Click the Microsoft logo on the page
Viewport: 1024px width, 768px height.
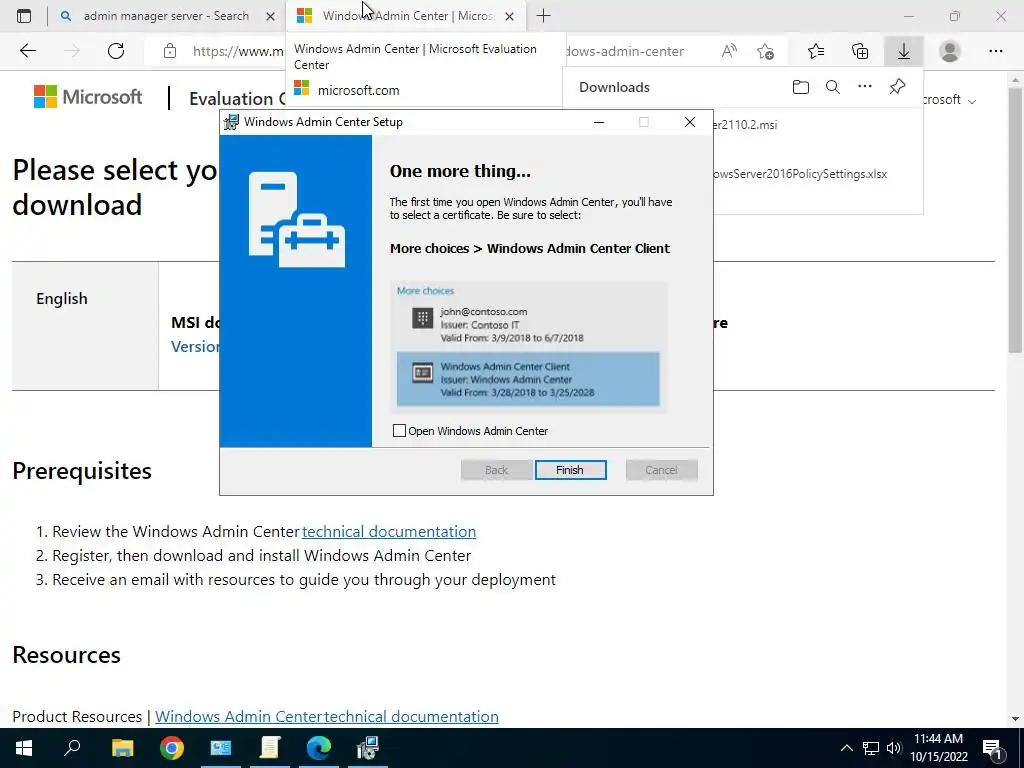coord(88,97)
